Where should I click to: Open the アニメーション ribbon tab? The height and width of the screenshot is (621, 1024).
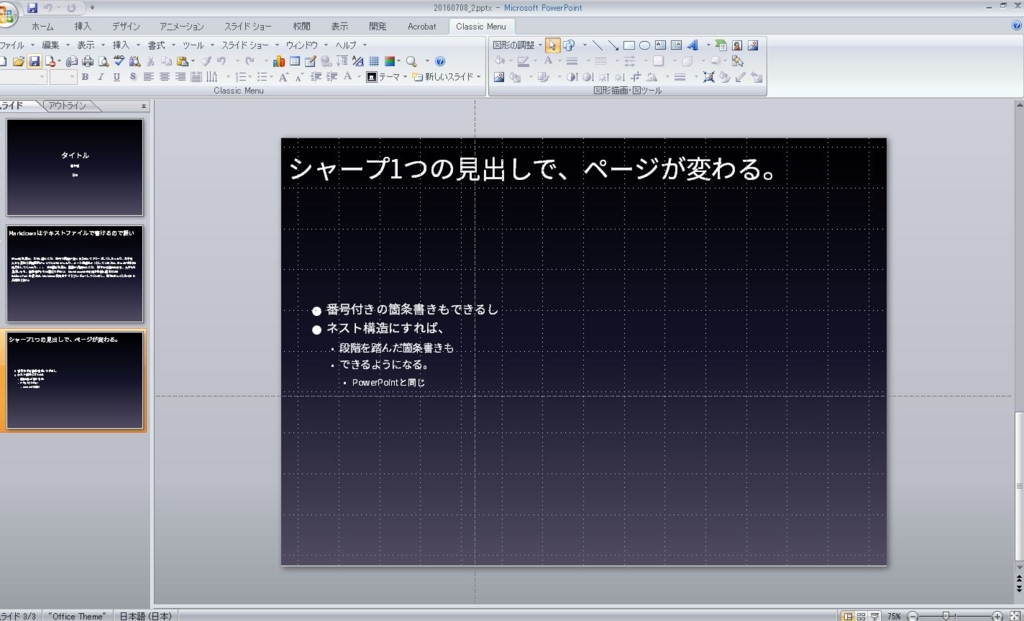click(182, 26)
